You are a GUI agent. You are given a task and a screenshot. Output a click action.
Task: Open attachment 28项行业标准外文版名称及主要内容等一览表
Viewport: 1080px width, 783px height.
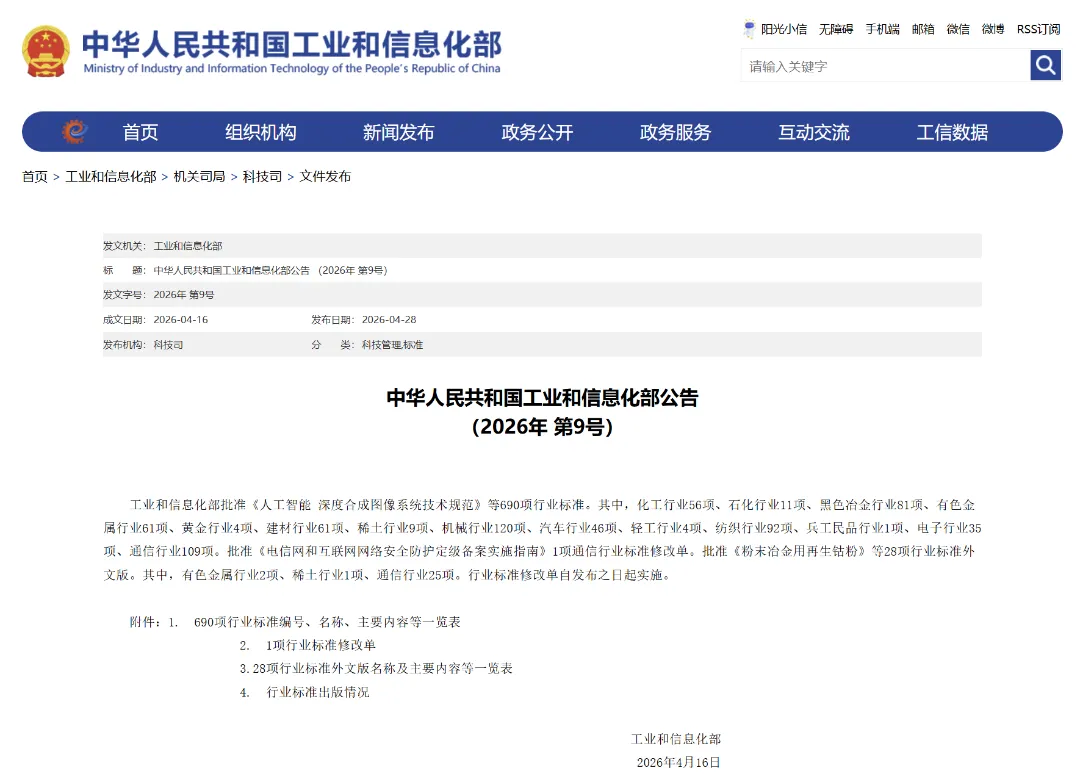point(382,669)
